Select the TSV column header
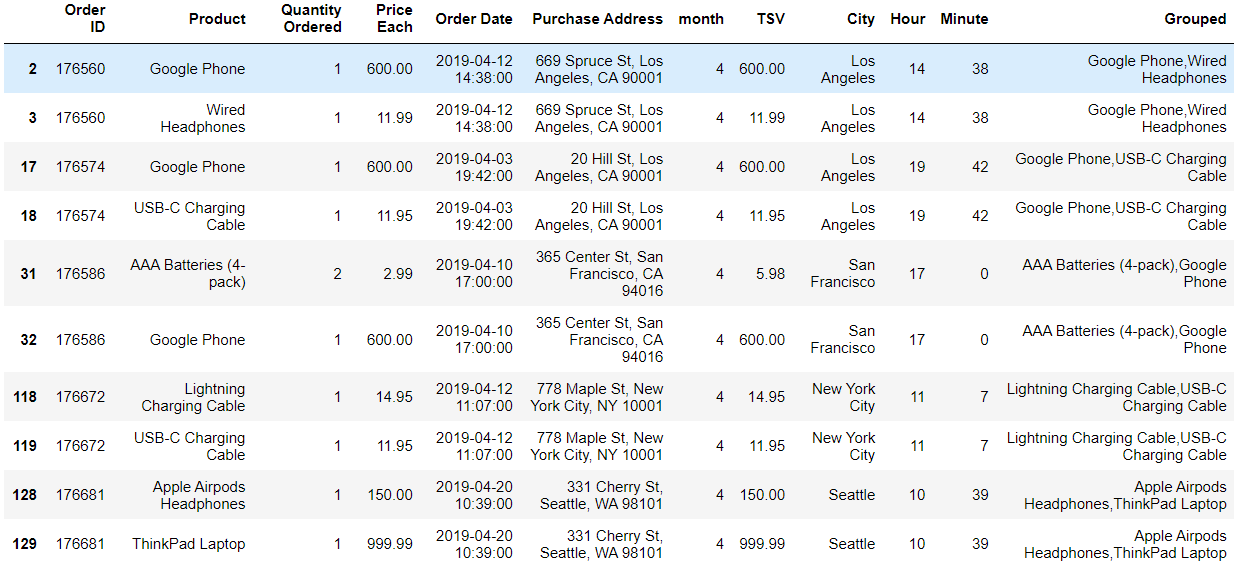This screenshot has height=567, width=1241. (x=770, y=19)
